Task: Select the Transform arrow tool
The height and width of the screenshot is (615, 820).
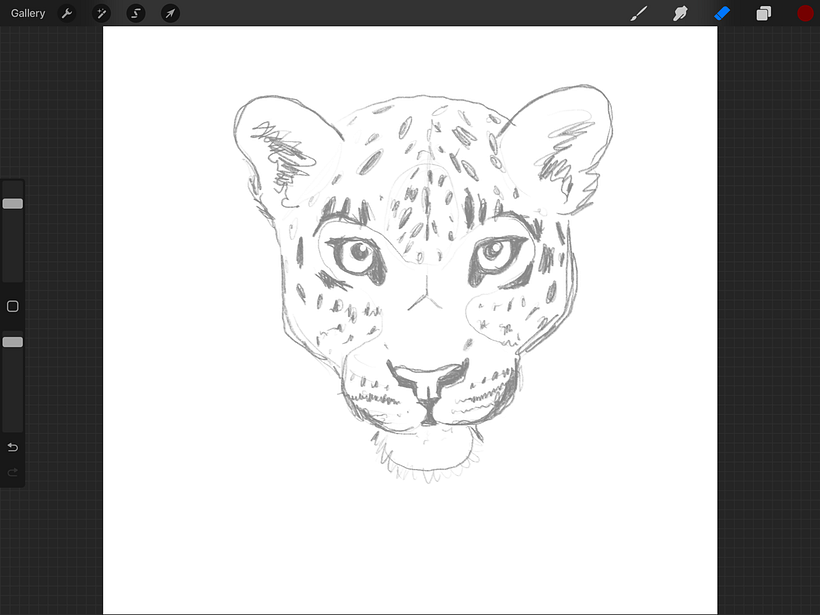Action: [x=169, y=13]
